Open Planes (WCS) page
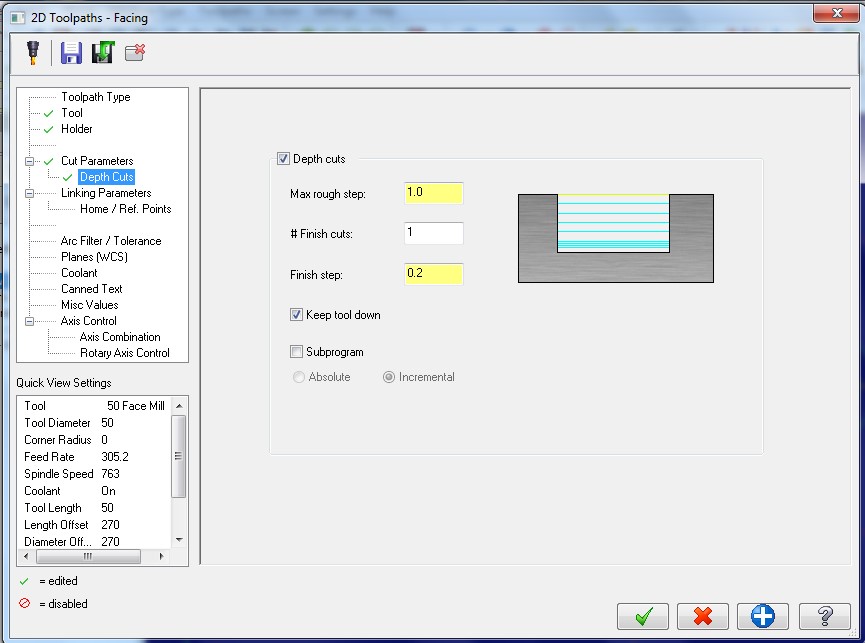This screenshot has height=643, width=865. [94, 257]
